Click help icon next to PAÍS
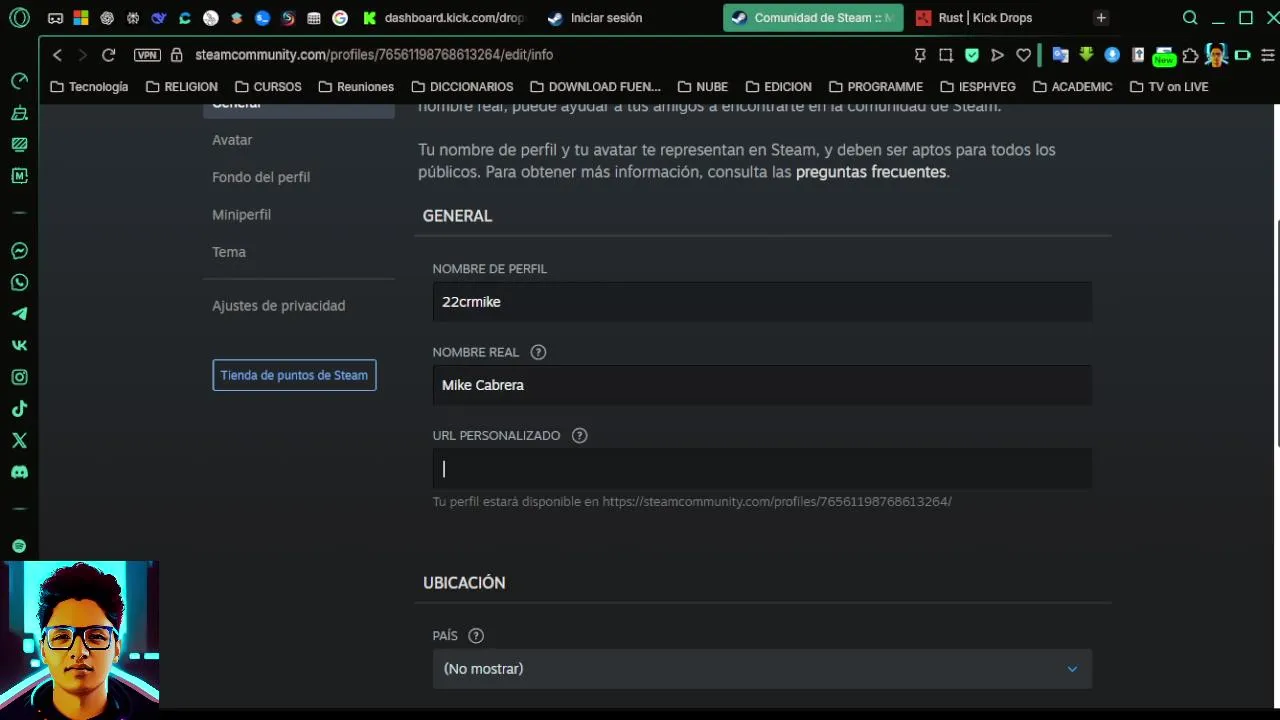Image resolution: width=1280 pixels, height=720 pixels. tap(476, 636)
